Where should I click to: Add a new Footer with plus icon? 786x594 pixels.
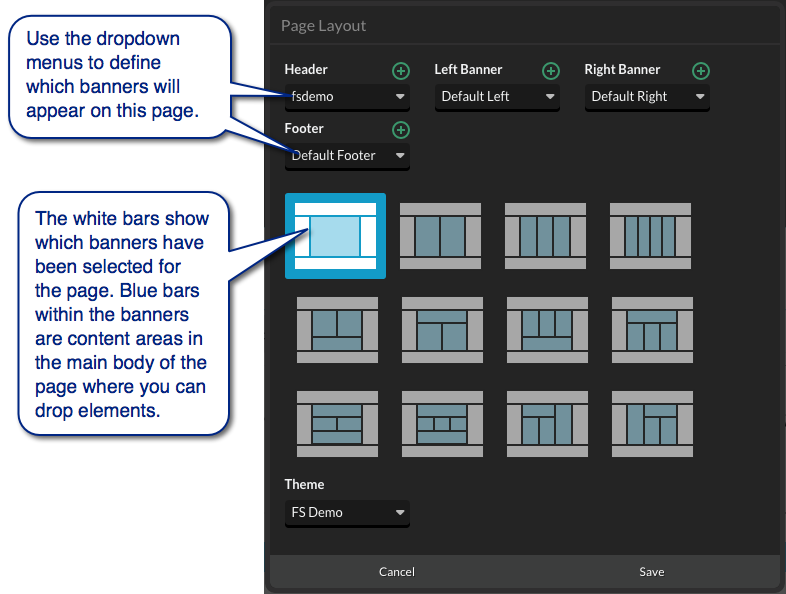tap(401, 130)
